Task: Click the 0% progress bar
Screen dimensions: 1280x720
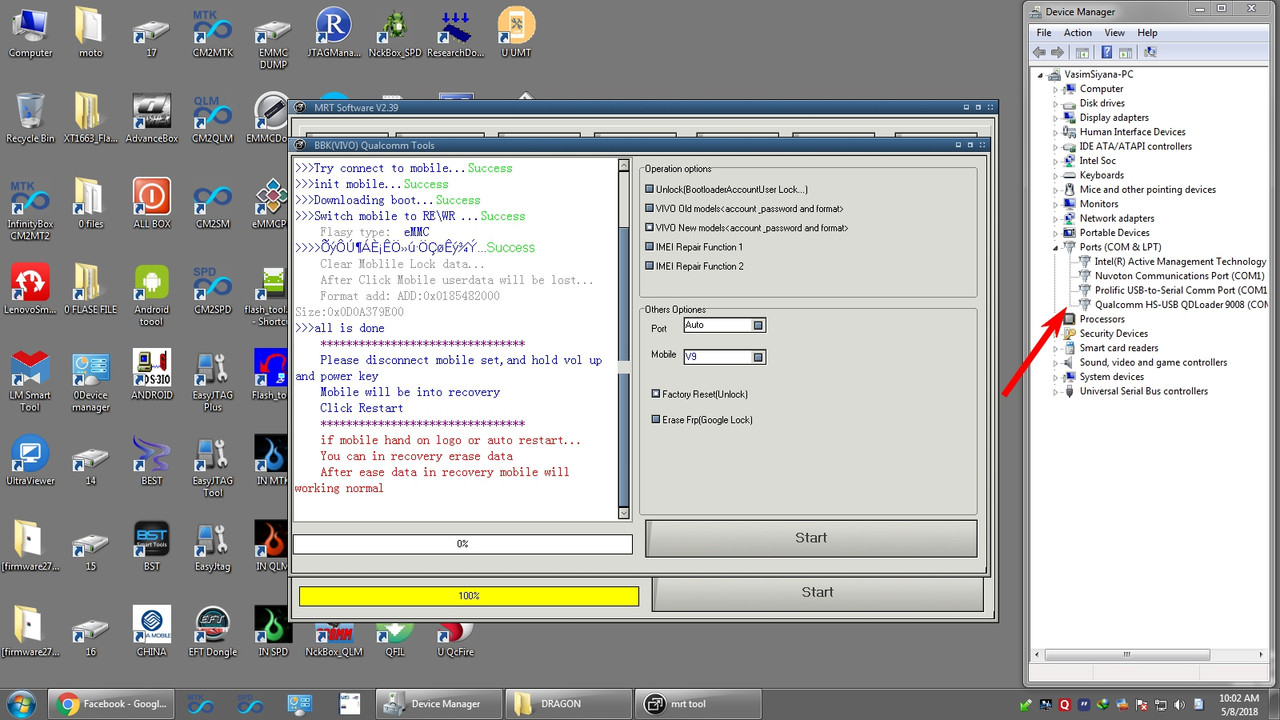Action: tap(463, 544)
